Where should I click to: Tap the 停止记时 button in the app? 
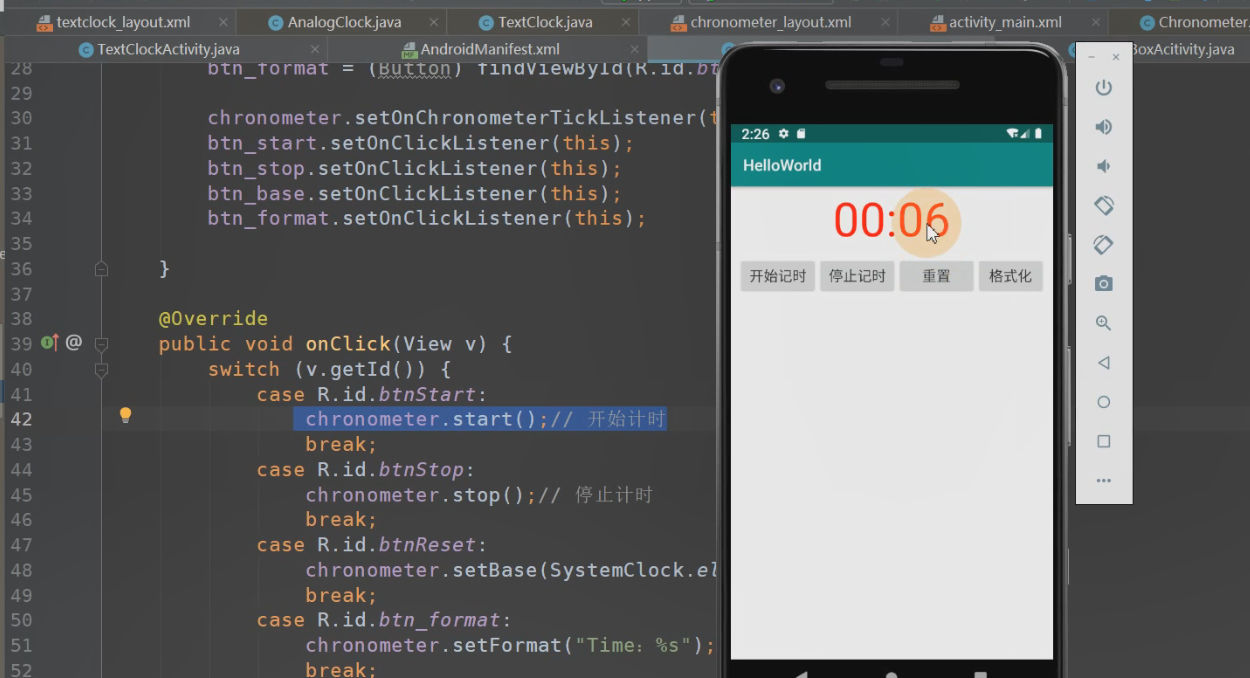tap(857, 276)
